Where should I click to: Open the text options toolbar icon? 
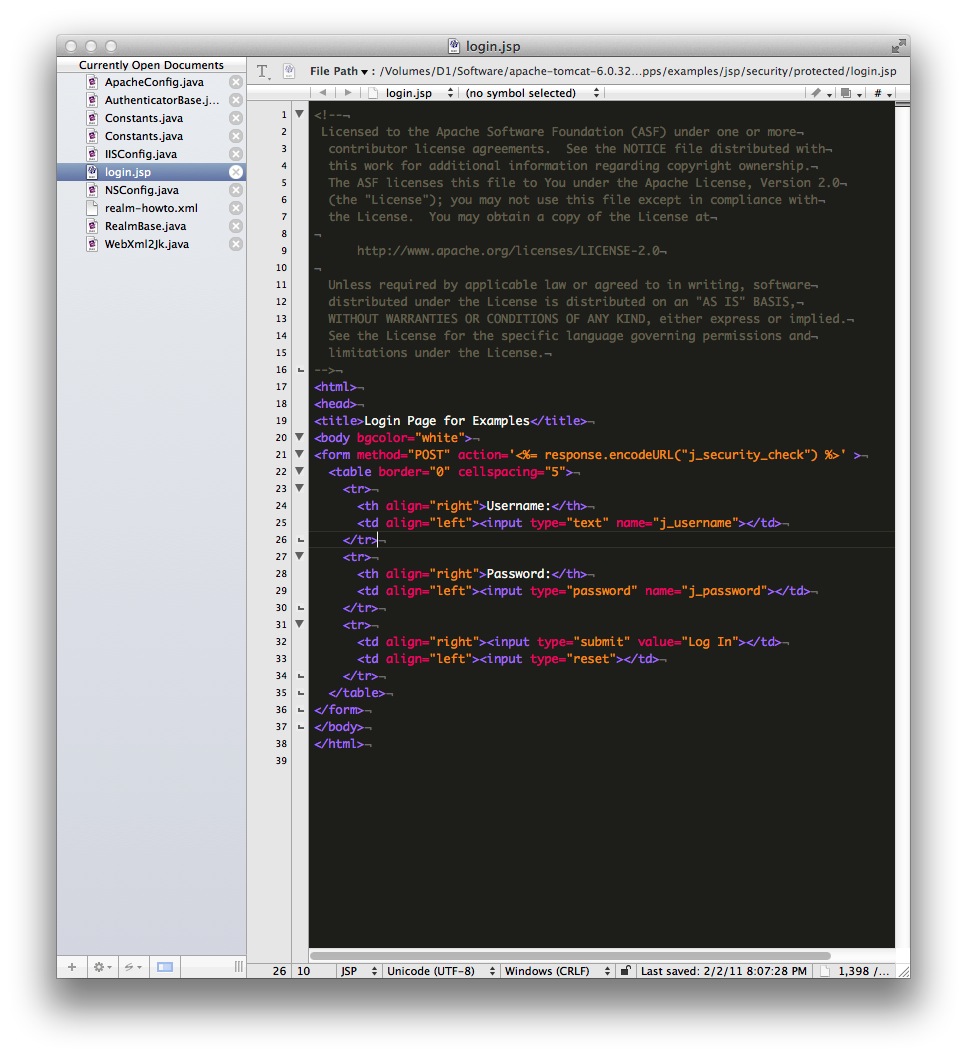click(x=263, y=71)
